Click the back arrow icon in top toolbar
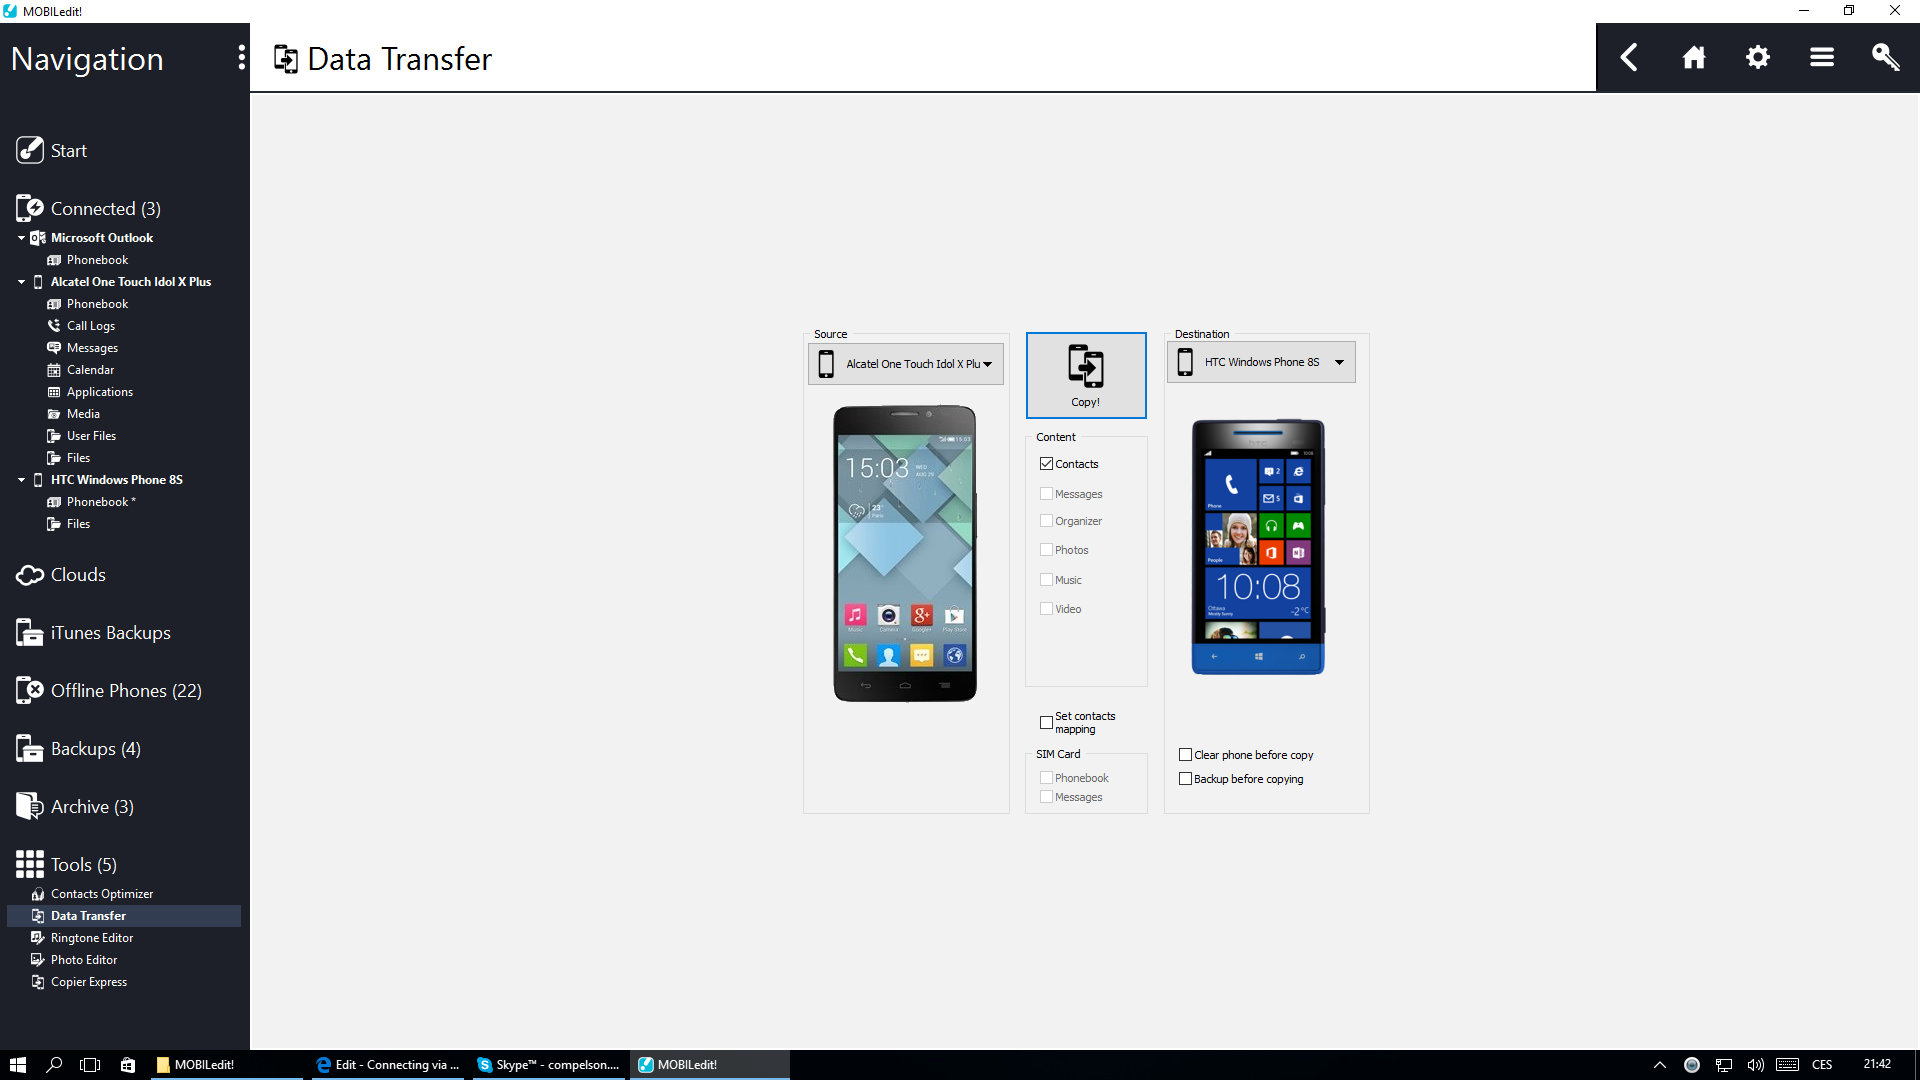The image size is (1920, 1080). 1629,58
